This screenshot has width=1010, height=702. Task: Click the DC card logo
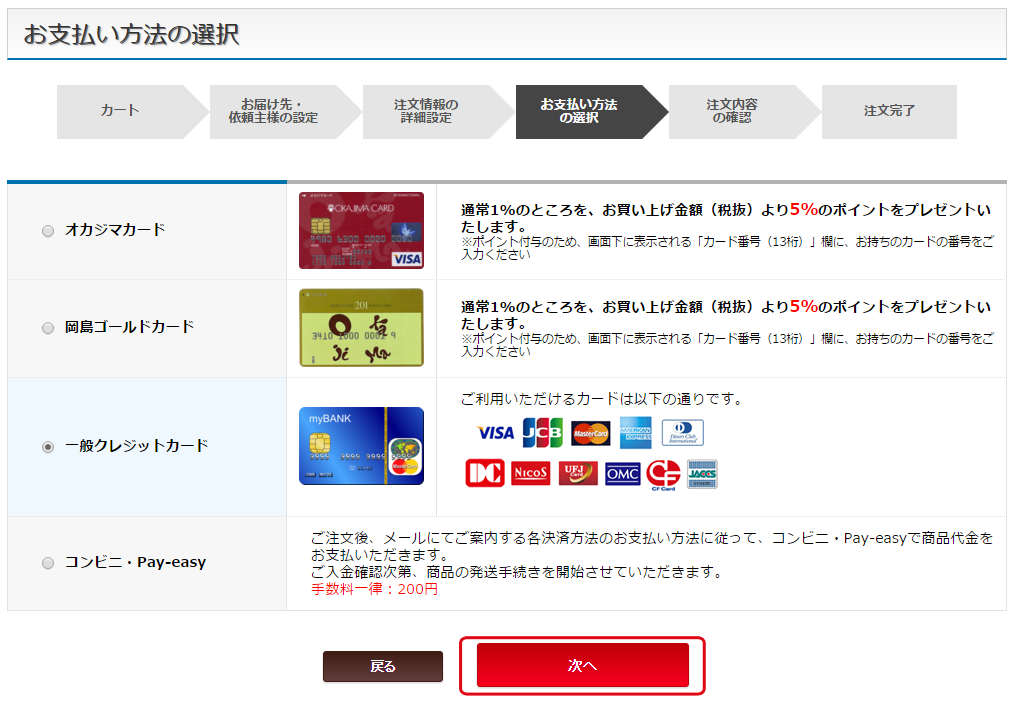(x=484, y=473)
